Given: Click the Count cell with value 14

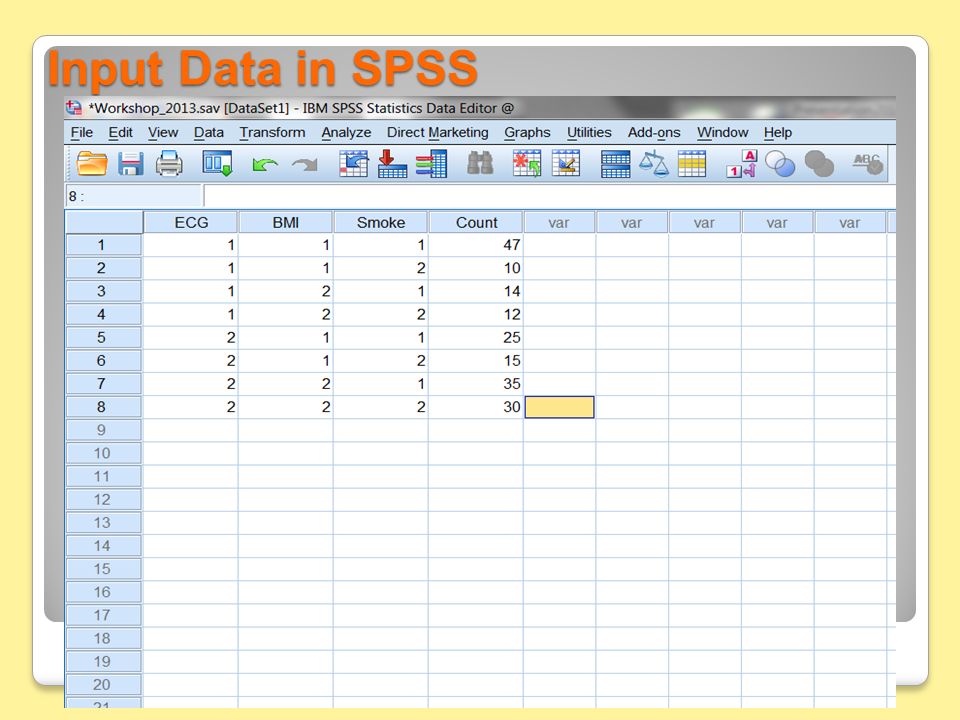Looking at the screenshot, I should [476, 291].
